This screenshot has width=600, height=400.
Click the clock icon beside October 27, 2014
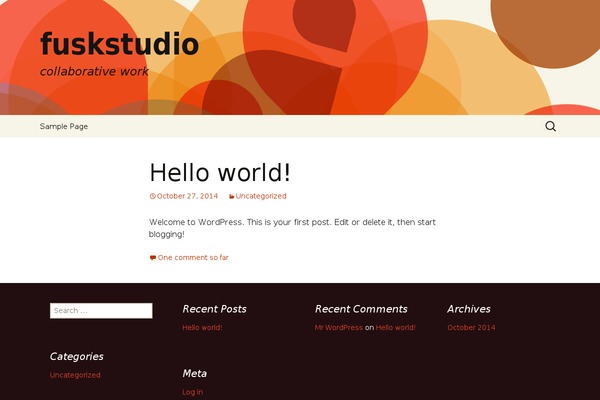(x=152, y=196)
